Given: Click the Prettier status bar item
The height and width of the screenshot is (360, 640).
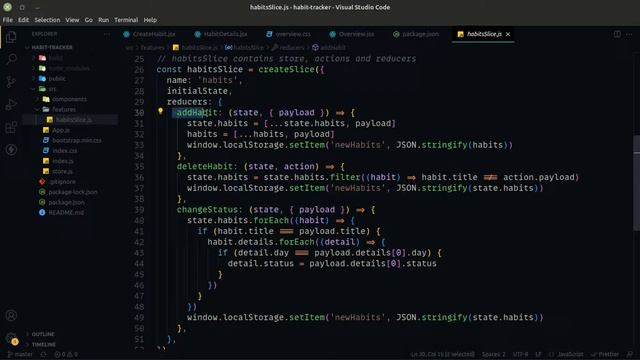Looking at the screenshot, I should tap(605, 354).
